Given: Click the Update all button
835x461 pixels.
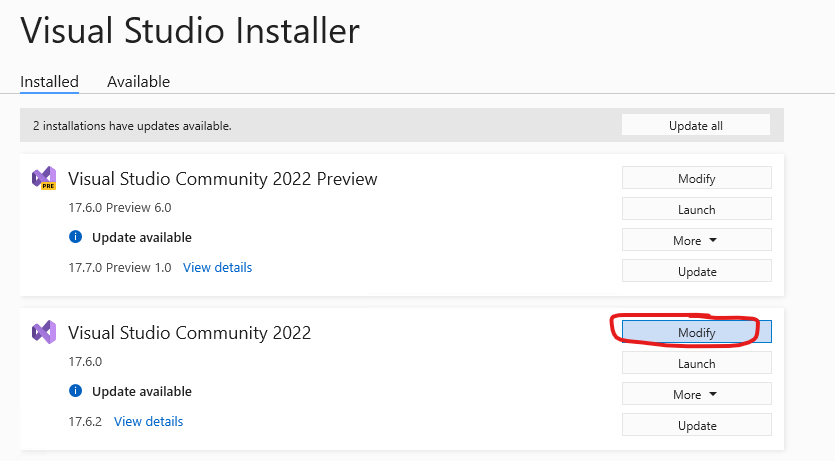Looking at the screenshot, I should 695,126.
